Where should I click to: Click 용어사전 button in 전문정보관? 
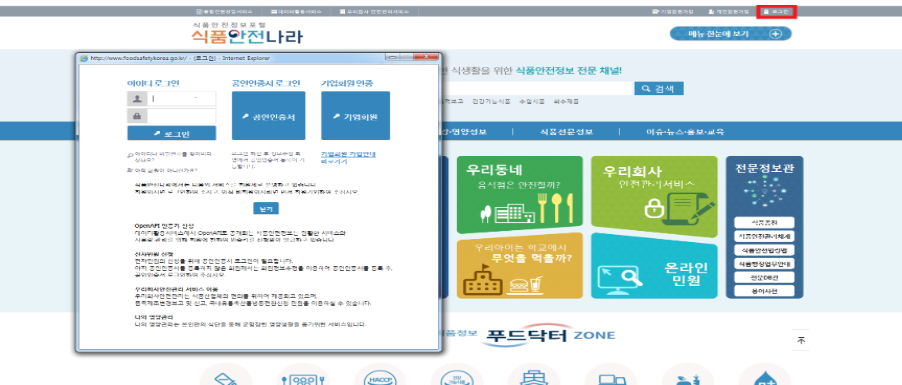[764, 291]
